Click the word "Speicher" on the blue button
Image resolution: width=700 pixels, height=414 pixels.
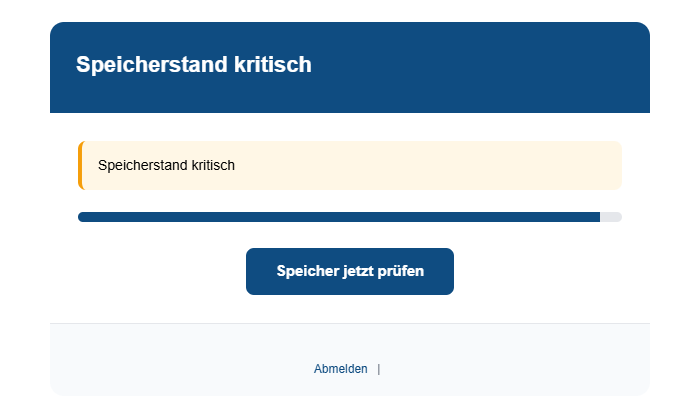[x=306, y=272]
